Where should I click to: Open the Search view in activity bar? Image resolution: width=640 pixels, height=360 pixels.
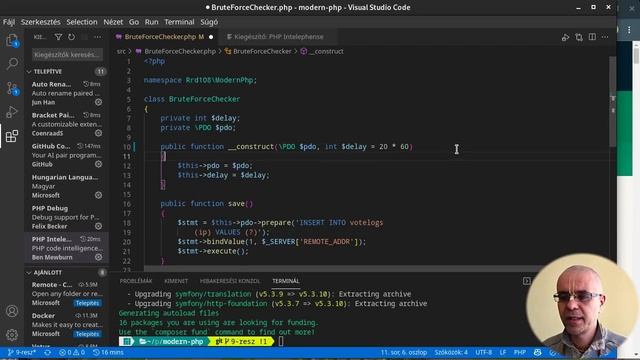(x=12, y=64)
